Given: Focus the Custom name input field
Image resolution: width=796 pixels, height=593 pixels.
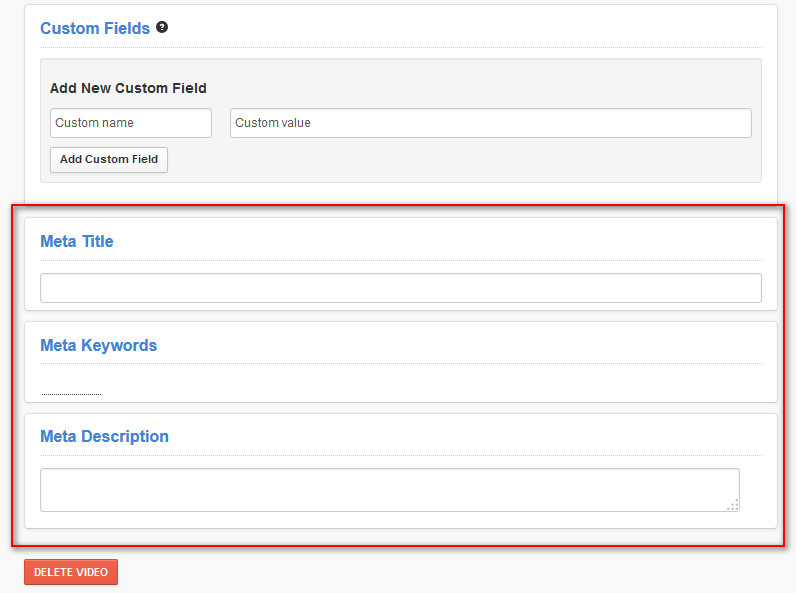Looking at the screenshot, I should click(131, 123).
